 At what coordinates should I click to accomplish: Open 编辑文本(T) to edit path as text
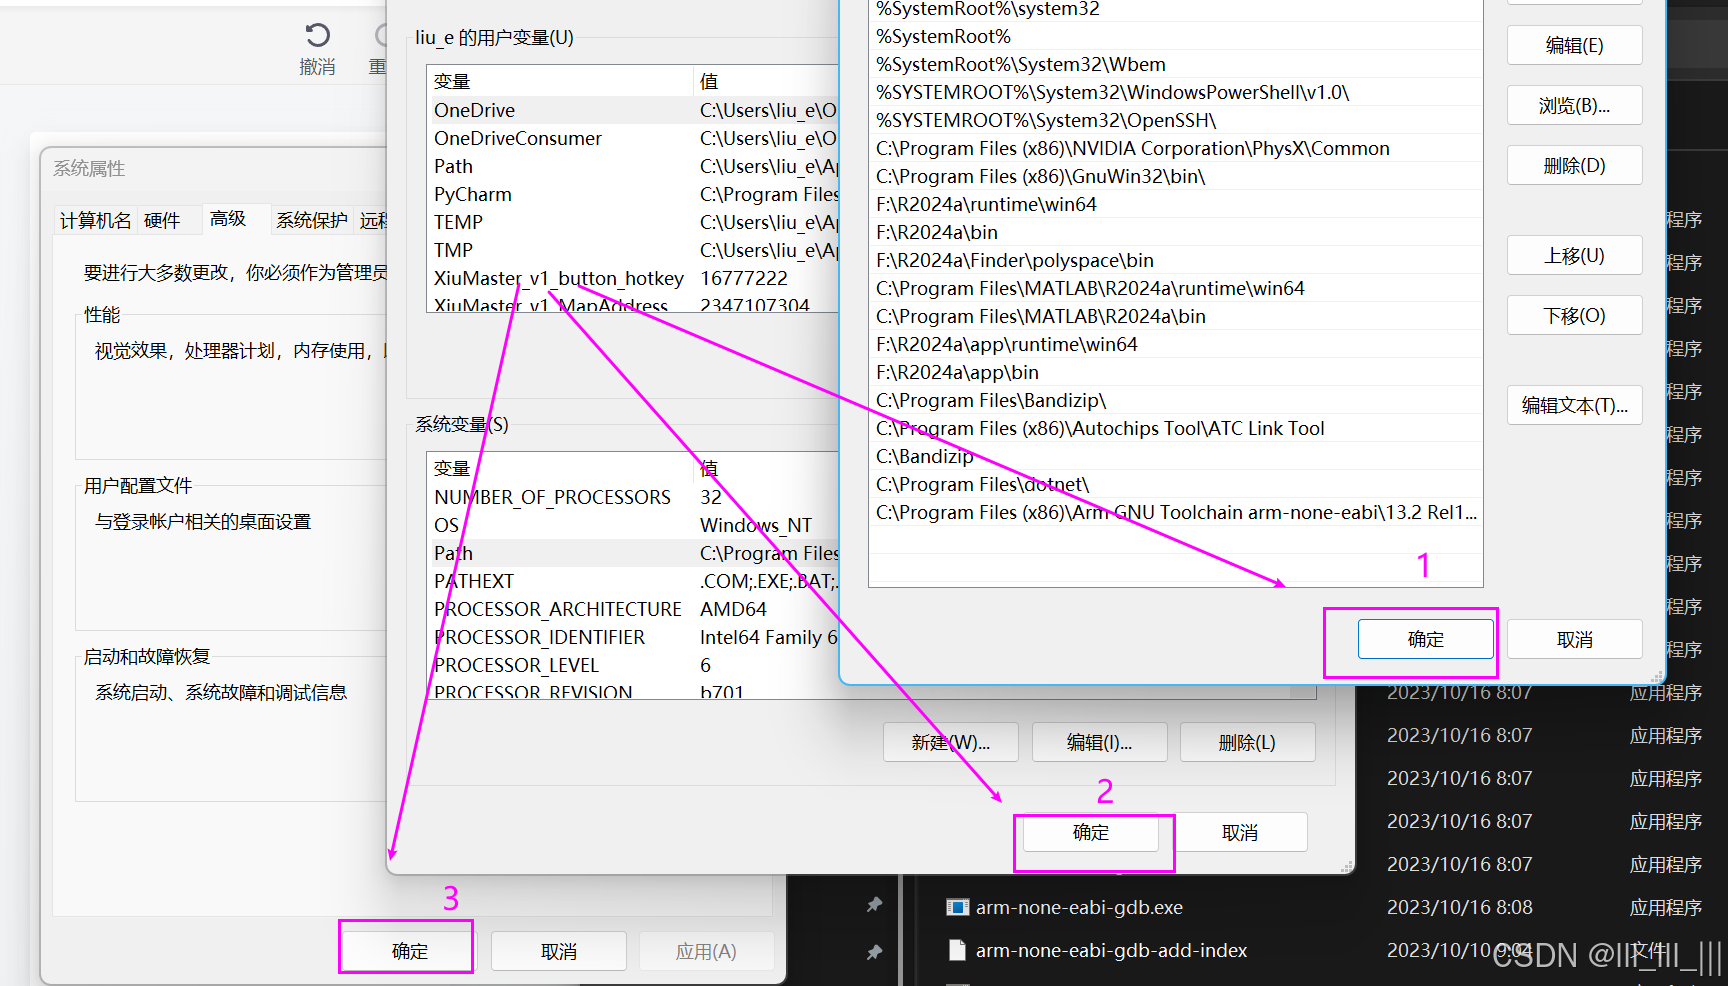pyautogui.click(x=1574, y=405)
